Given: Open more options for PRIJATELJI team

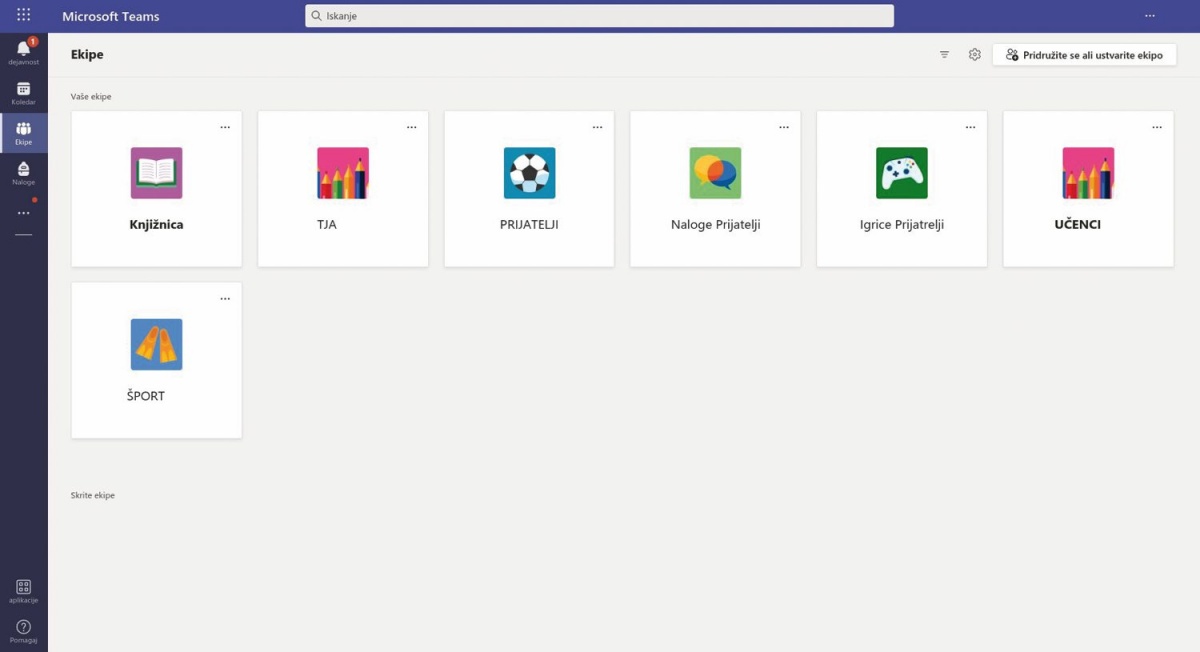Looking at the screenshot, I should point(597,127).
